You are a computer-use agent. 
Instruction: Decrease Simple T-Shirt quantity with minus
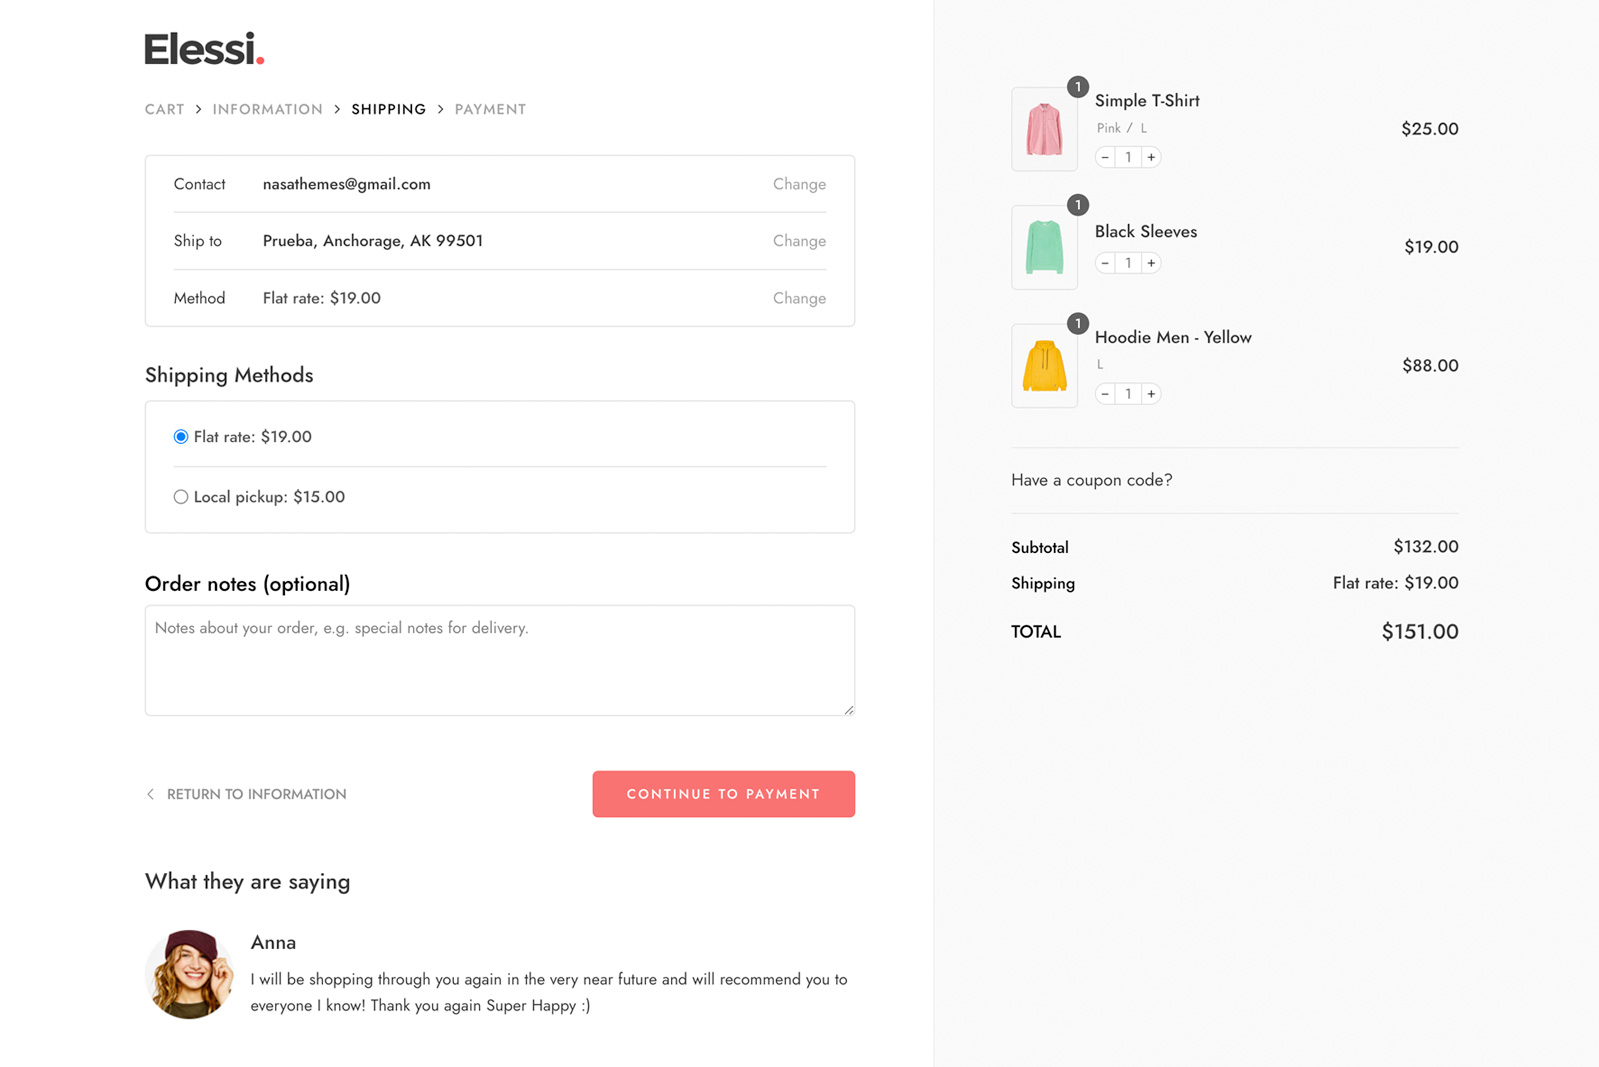pyautogui.click(x=1105, y=157)
